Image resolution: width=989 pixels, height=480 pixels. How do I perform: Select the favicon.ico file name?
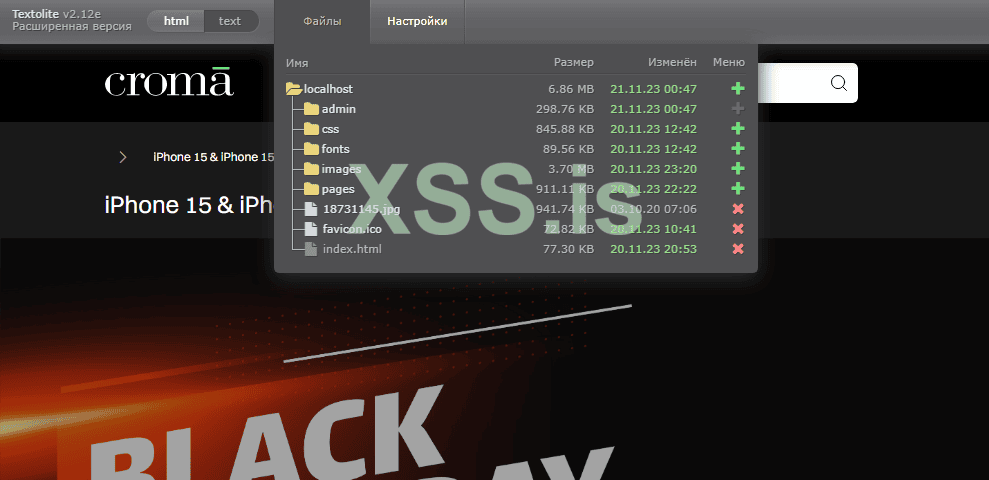[352, 230]
